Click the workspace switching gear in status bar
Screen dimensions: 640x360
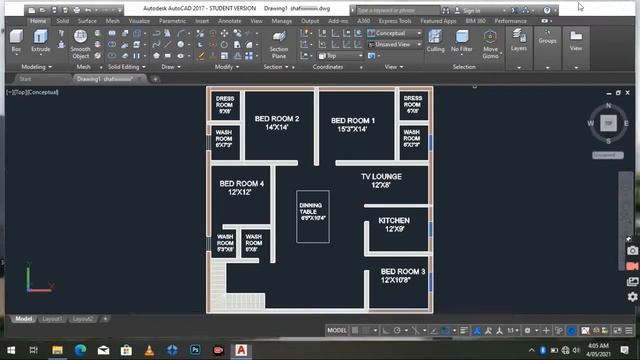(x=527, y=330)
